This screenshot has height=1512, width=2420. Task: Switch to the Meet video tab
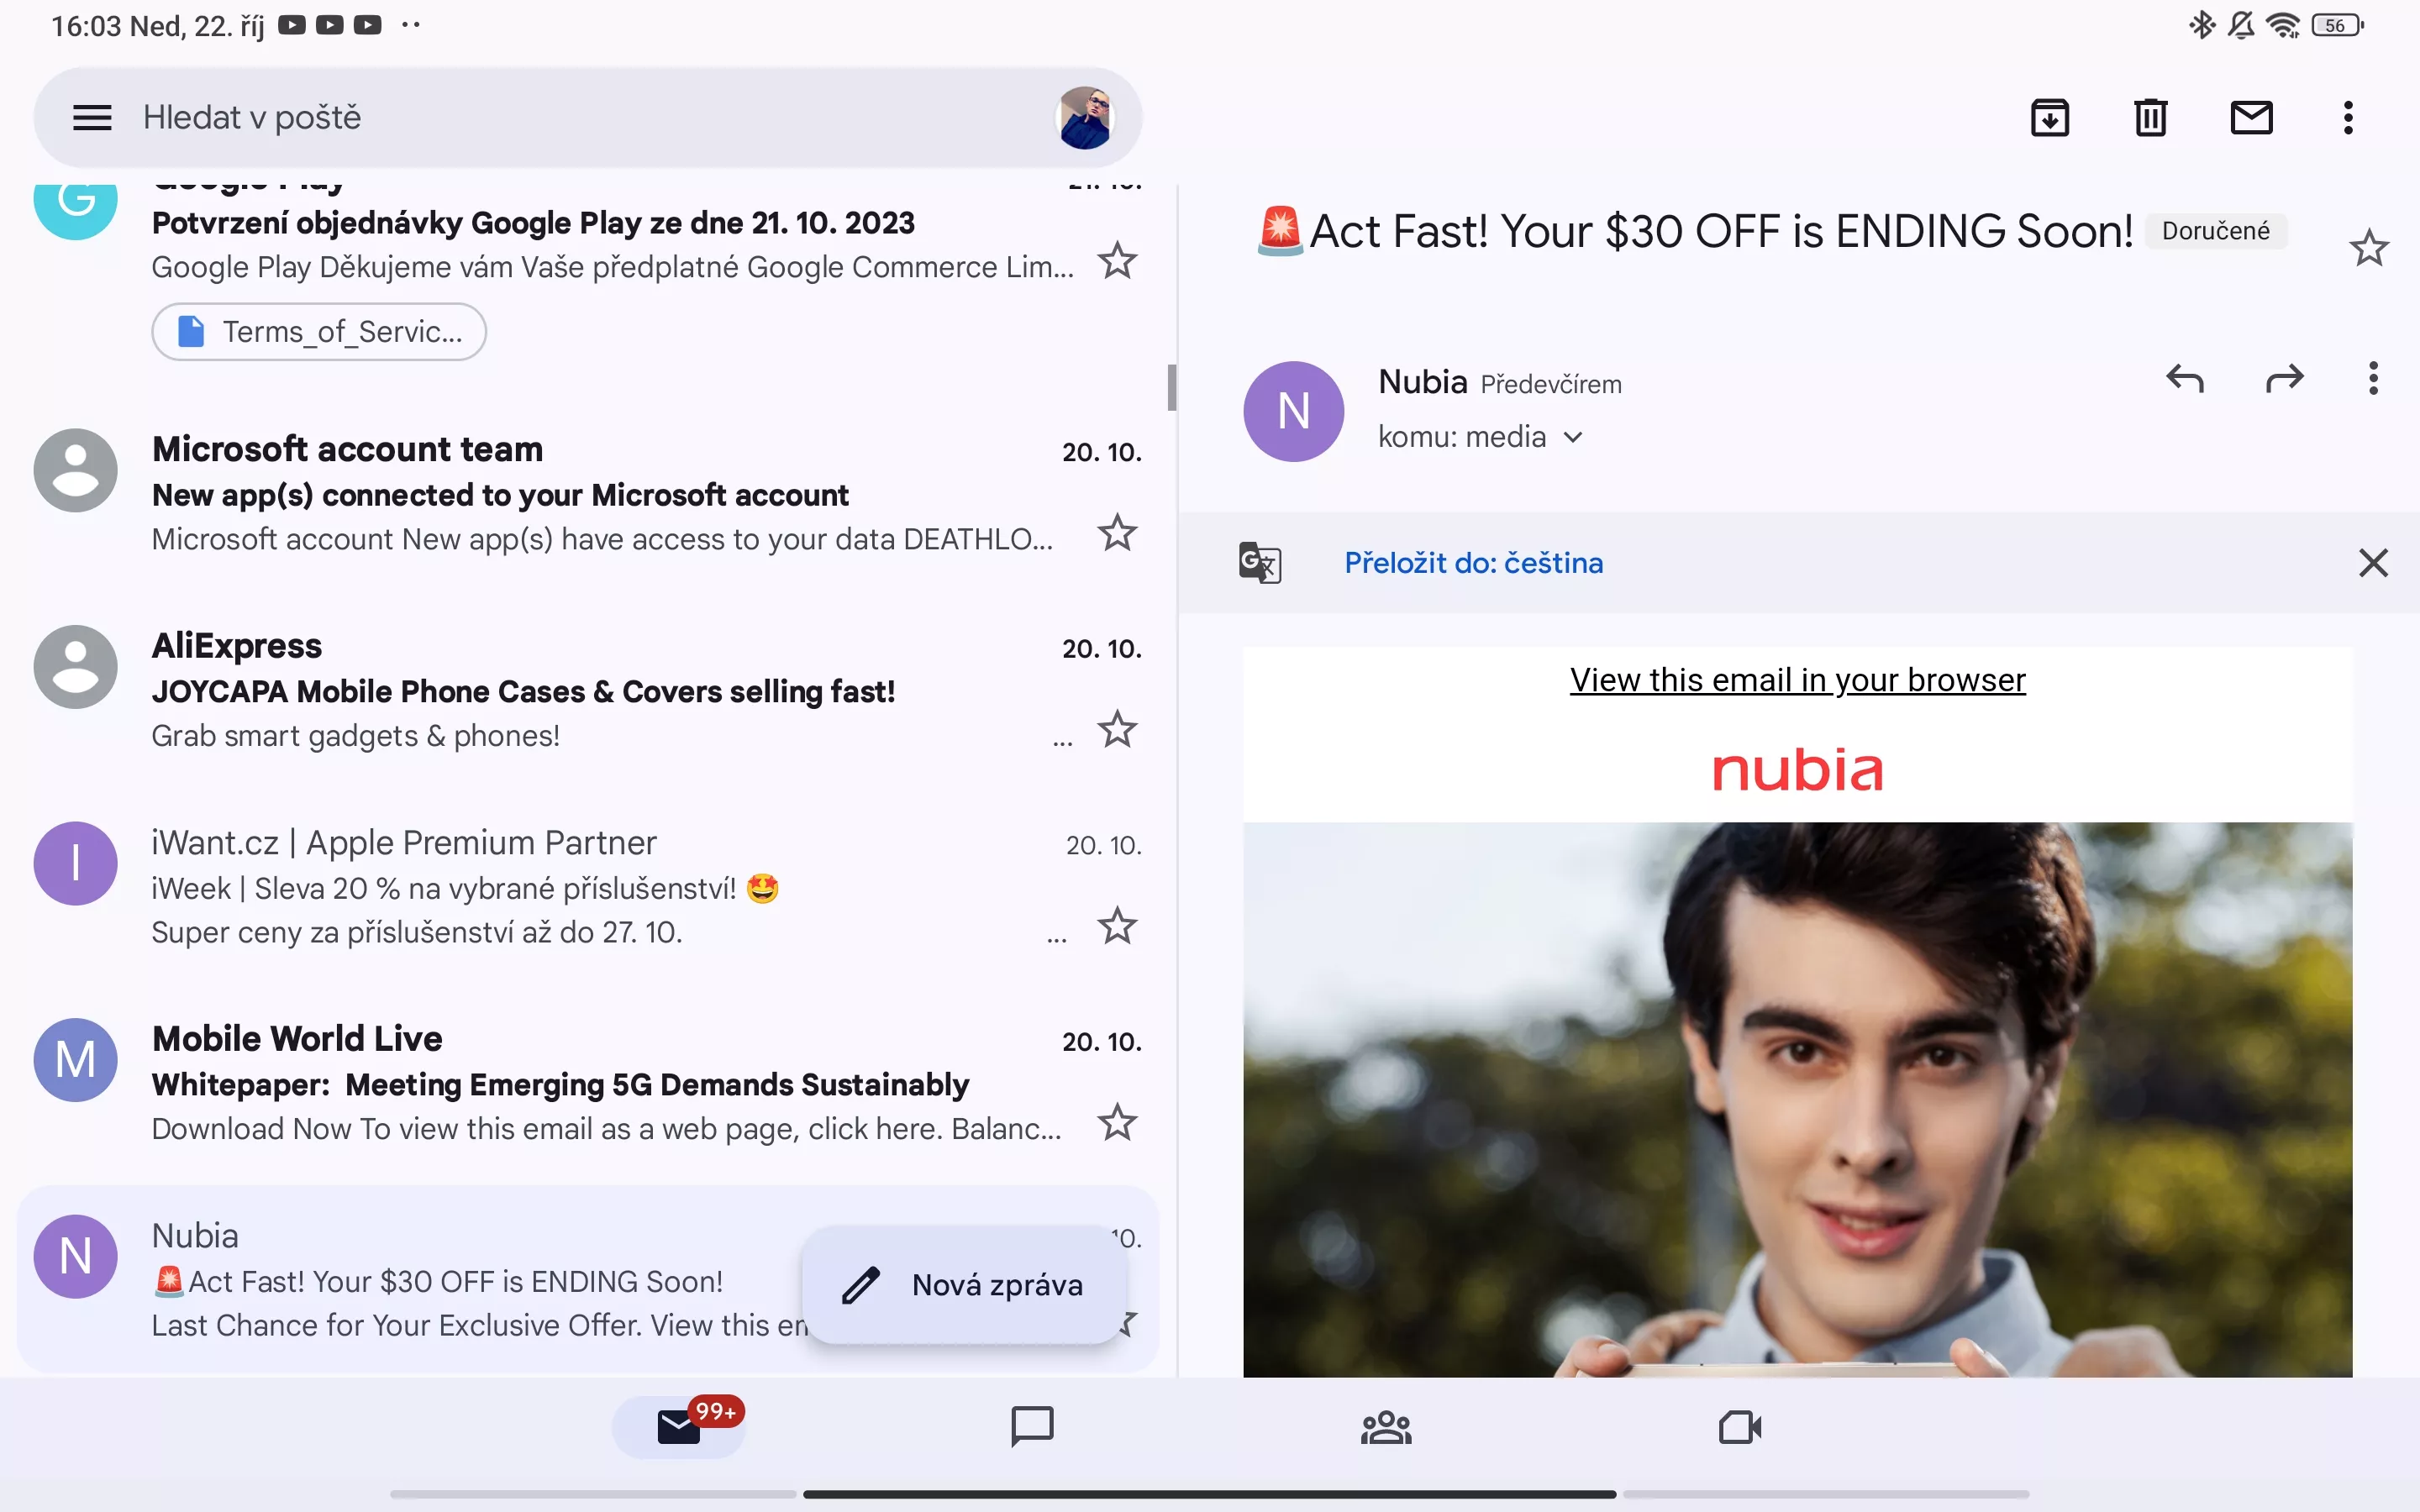point(1740,1427)
